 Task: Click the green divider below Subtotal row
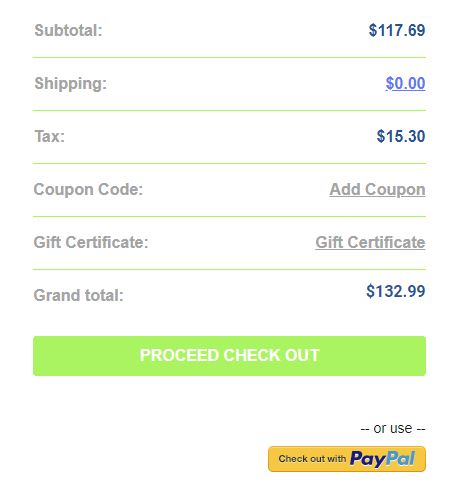point(229,57)
